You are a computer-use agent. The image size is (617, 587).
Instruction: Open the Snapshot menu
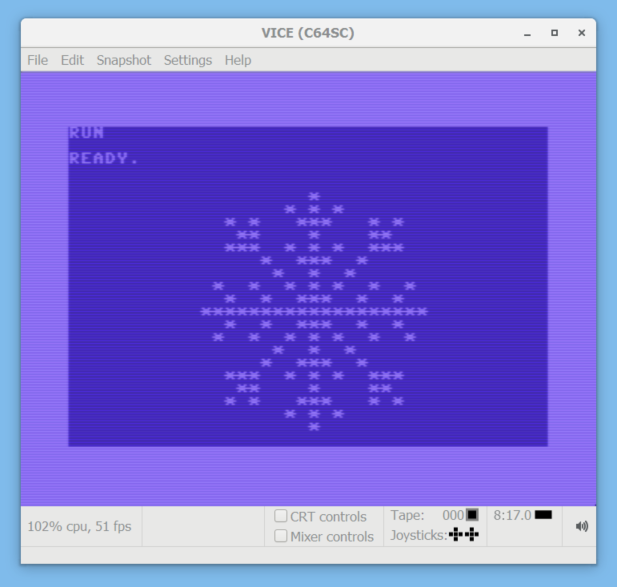click(x=123, y=60)
